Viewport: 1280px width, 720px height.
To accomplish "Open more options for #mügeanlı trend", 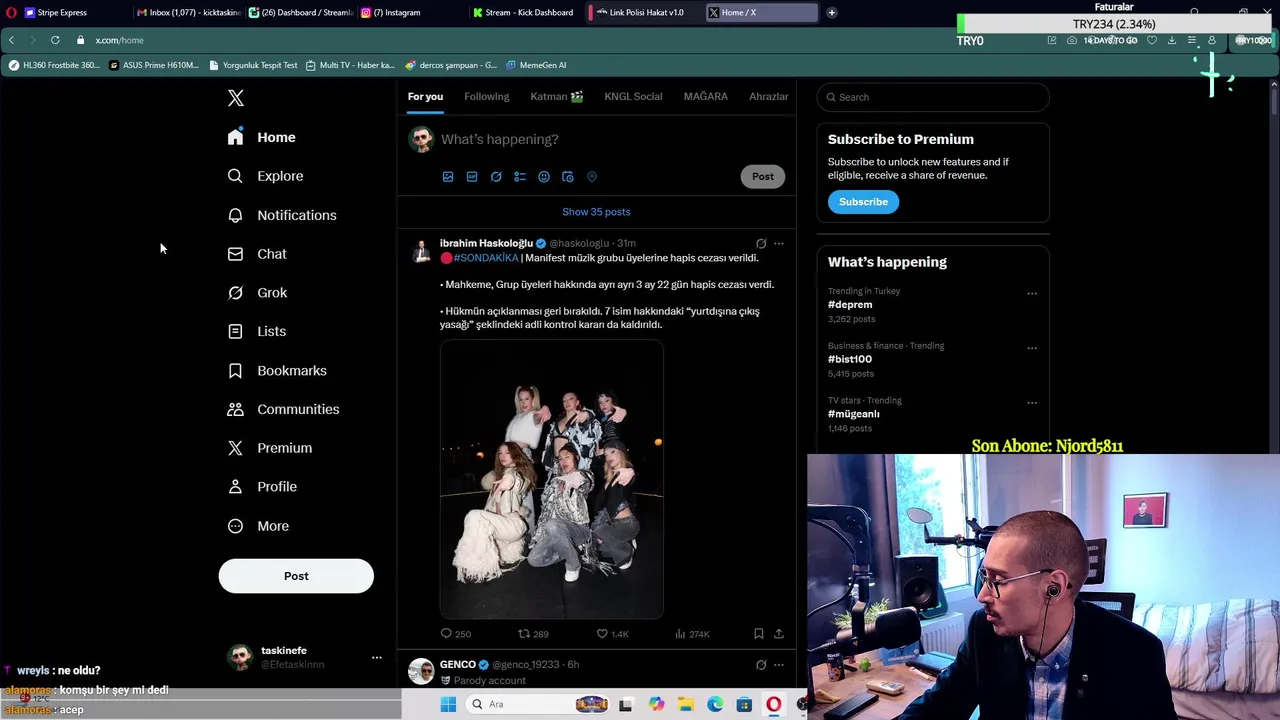I will pos(1032,403).
